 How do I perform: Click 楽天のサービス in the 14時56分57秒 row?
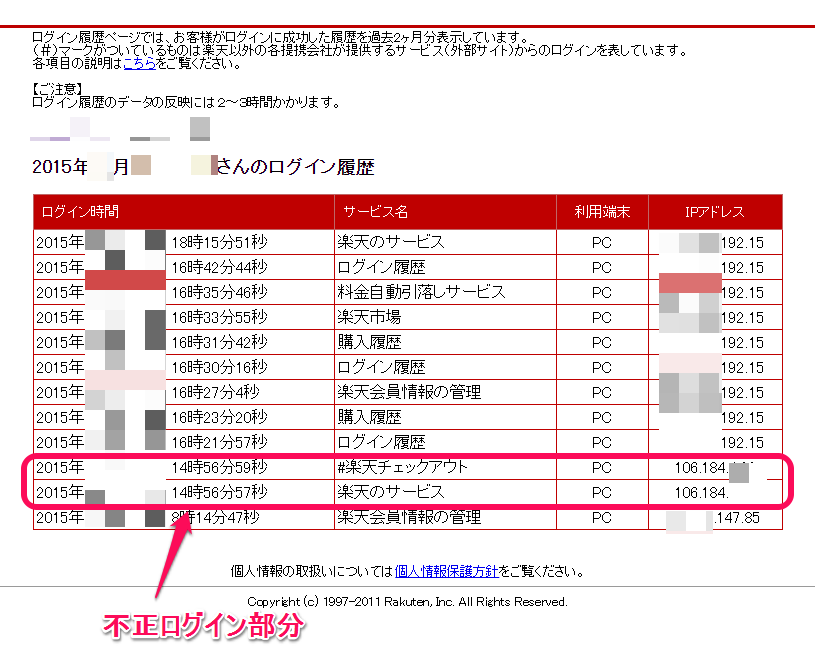pyautogui.click(x=391, y=491)
